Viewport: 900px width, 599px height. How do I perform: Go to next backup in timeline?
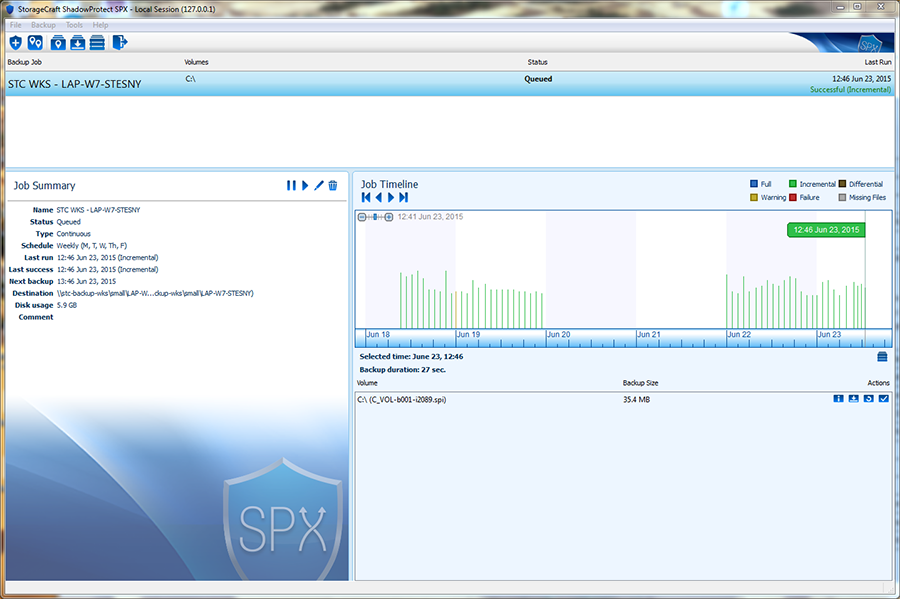coord(391,197)
